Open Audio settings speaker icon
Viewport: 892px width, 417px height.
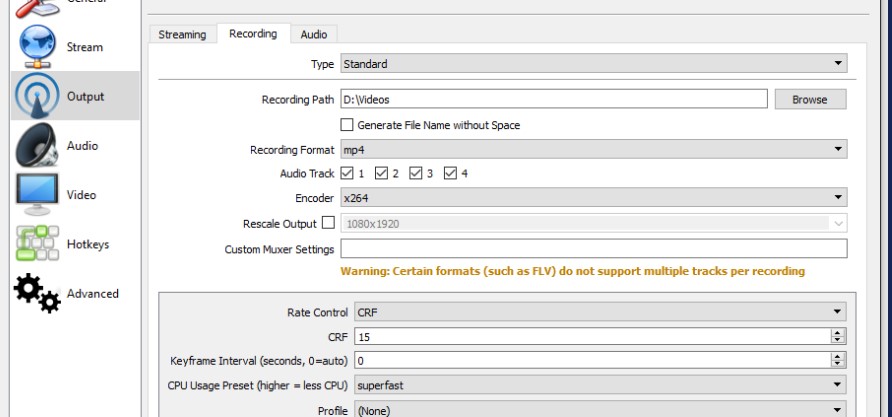click(35, 146)
